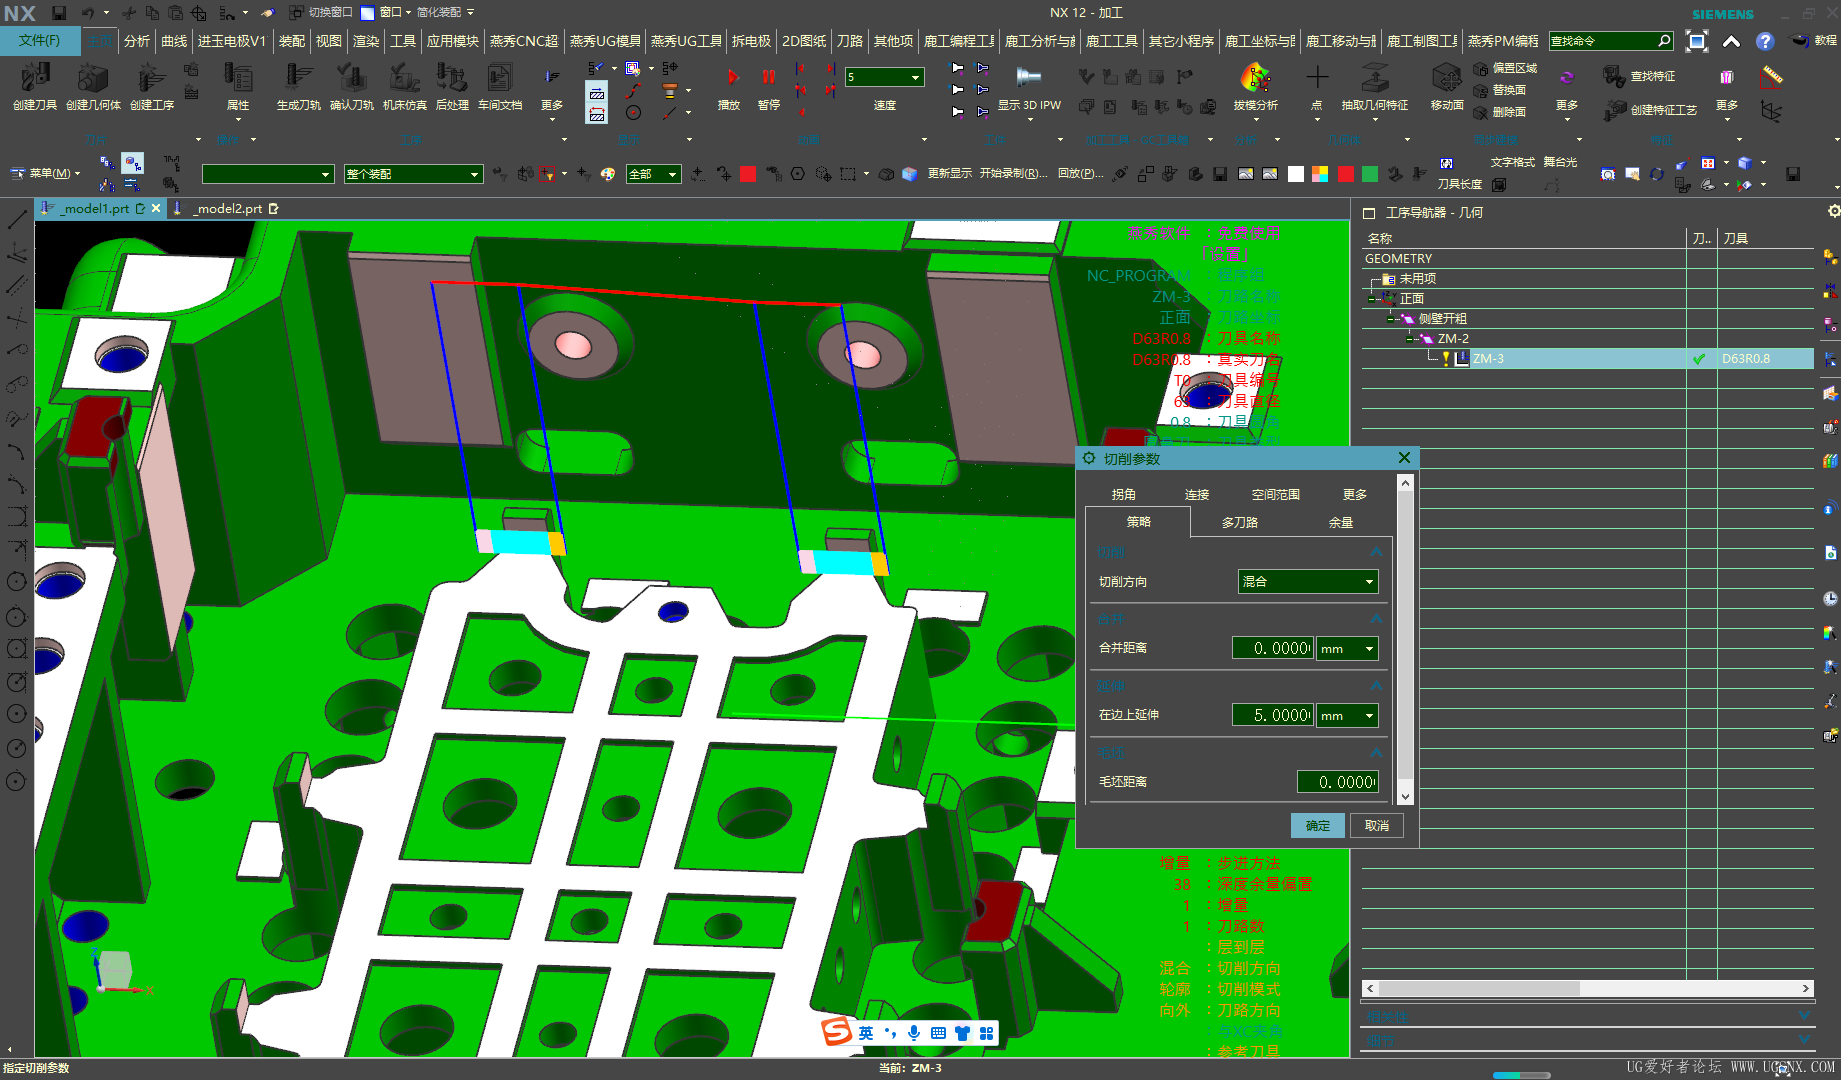This screenshot has height=1080, width=1841.
Task: Click the navigator settings gear icon
Action: pyautogui.click(x=1833, y=211)
